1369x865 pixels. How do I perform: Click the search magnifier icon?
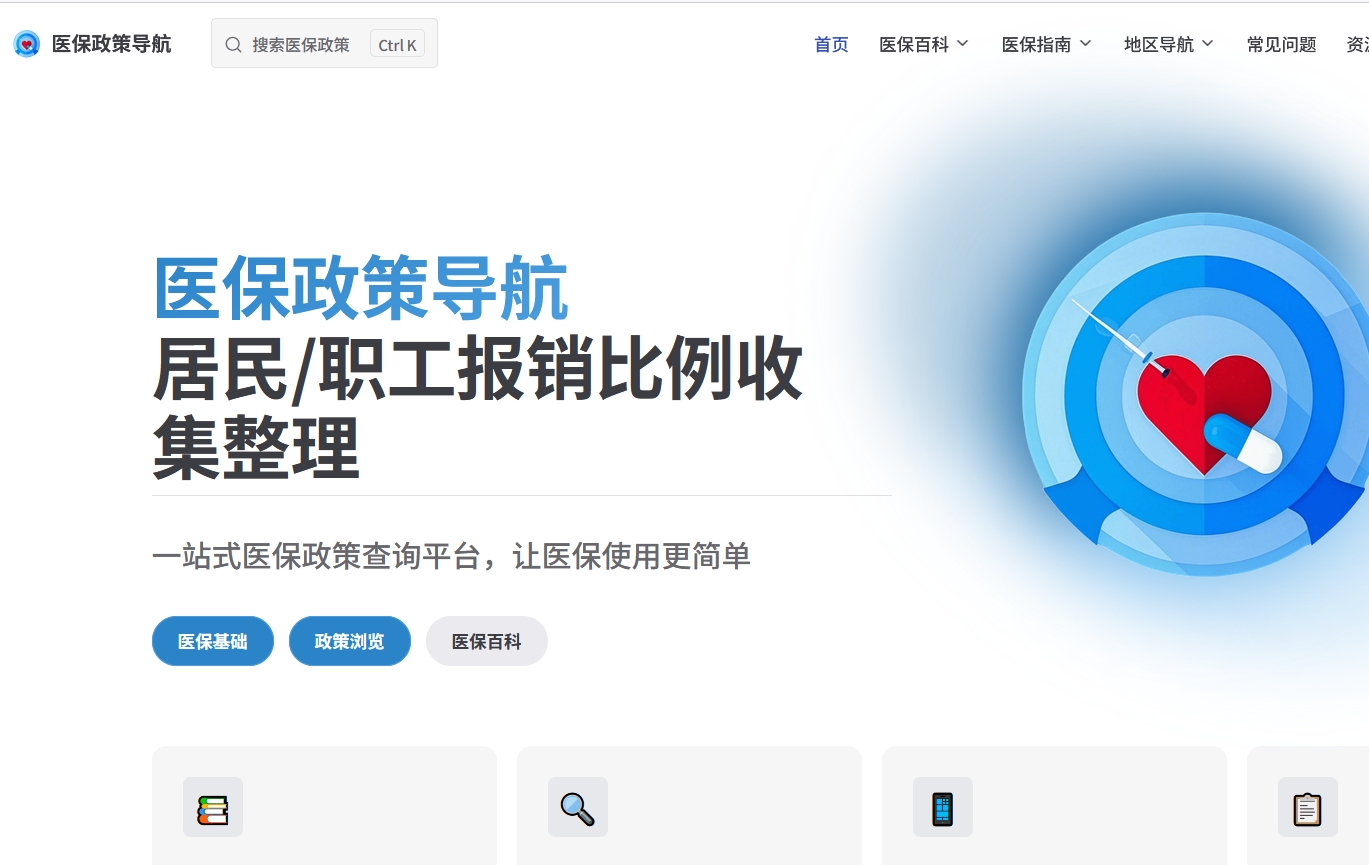233,44
